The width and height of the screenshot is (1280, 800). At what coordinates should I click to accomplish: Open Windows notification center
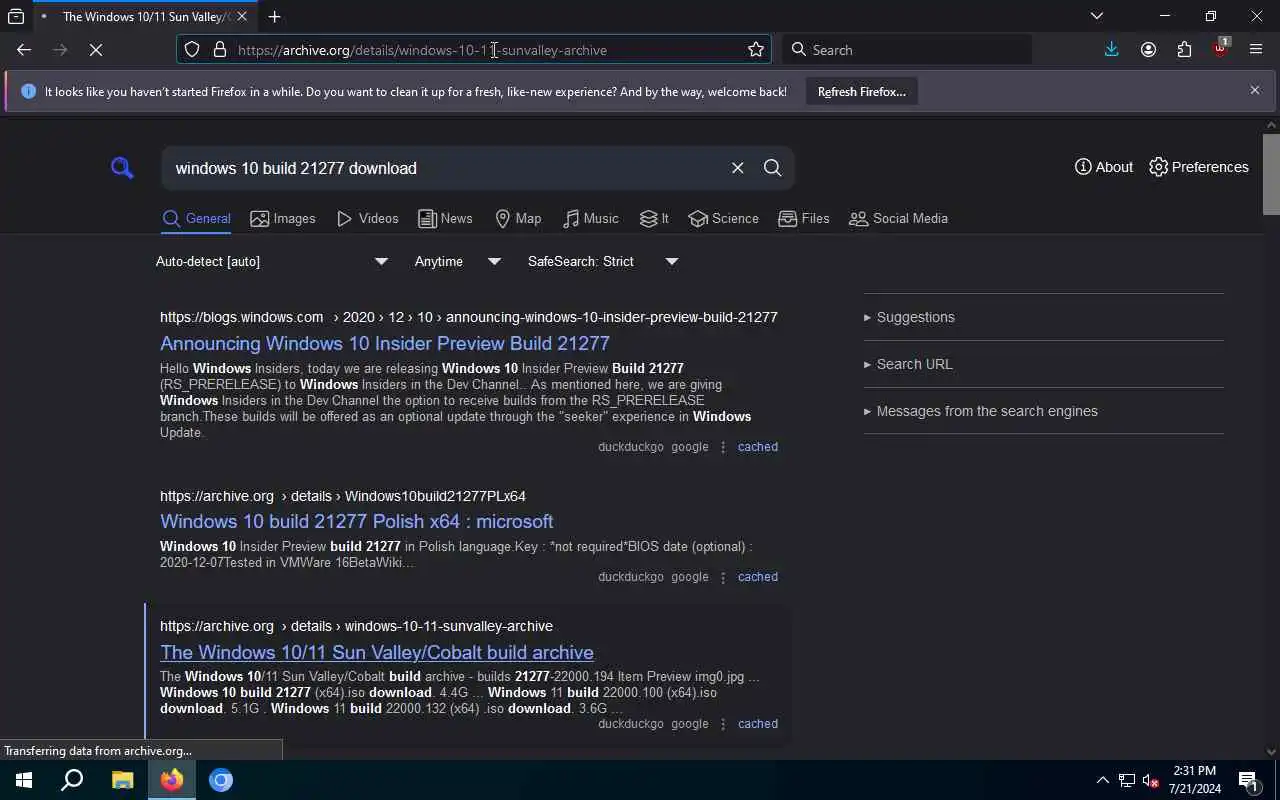point(1248,780)
